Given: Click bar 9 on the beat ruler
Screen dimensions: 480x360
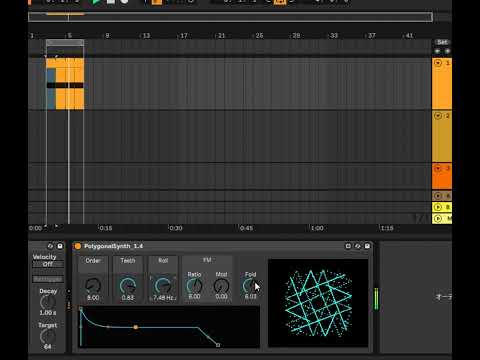Looking at the screenshot, I should 107,35.
